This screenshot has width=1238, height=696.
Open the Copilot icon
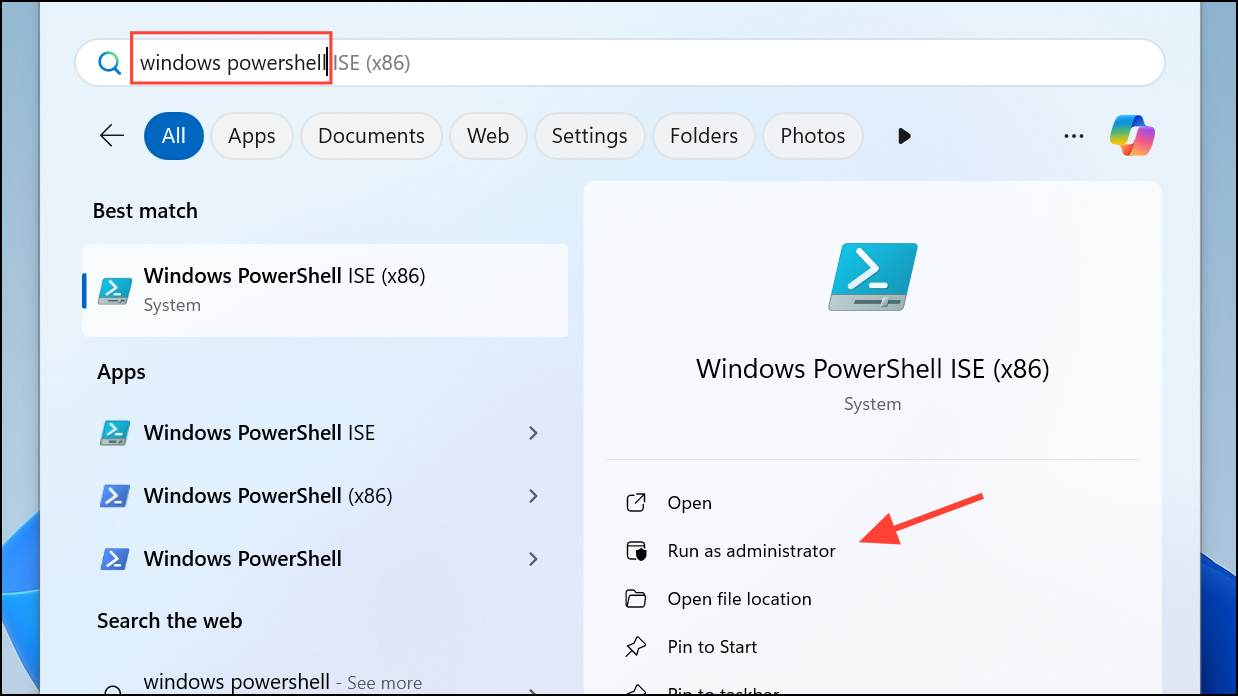(x=1132, y=136)
